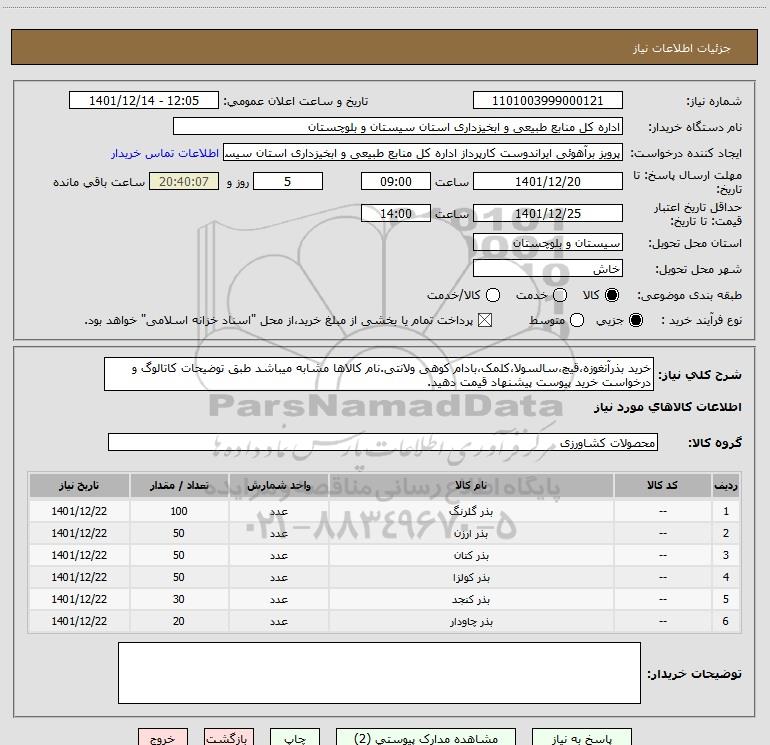Click row number 4 in the table
Image resolution: width=770 pixels, height=745 pixels.
point(726,577)
